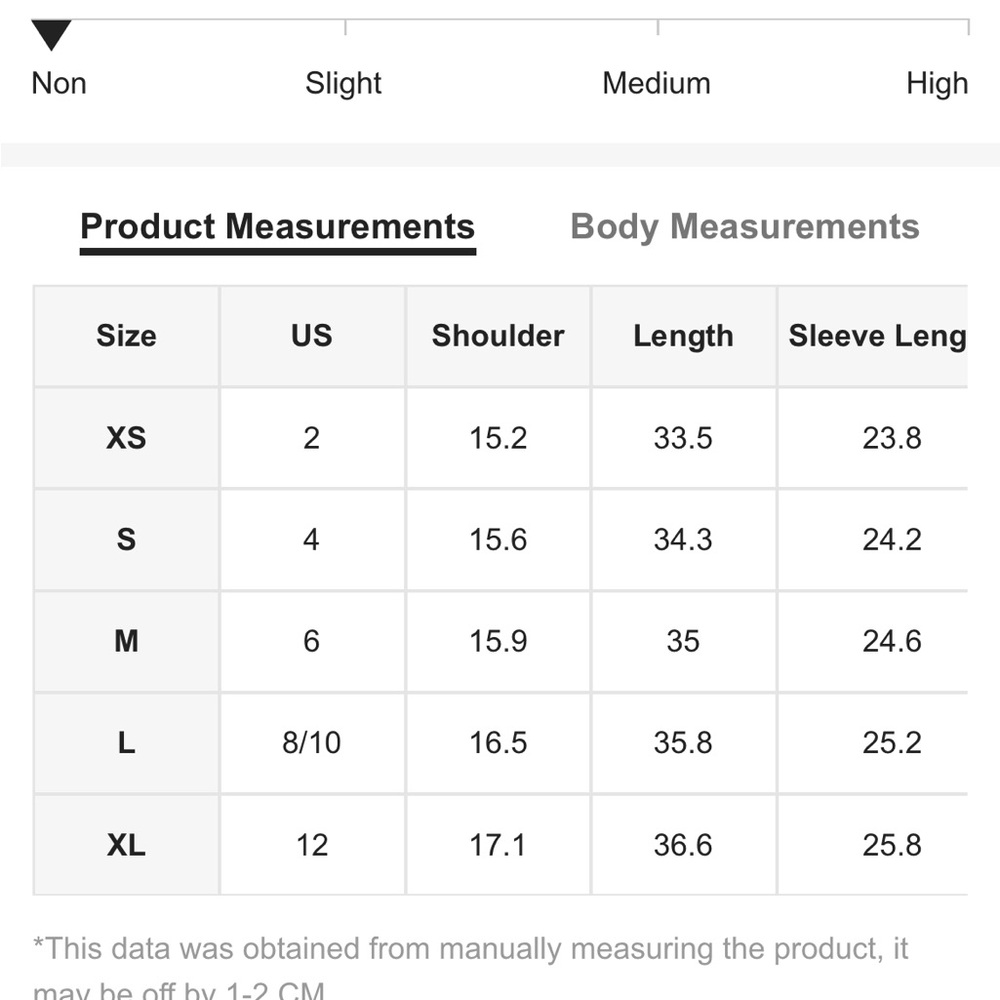Viewport: 1000px width, 1000px height.
Task: Select the S size row header
Action: coord(126,540)
